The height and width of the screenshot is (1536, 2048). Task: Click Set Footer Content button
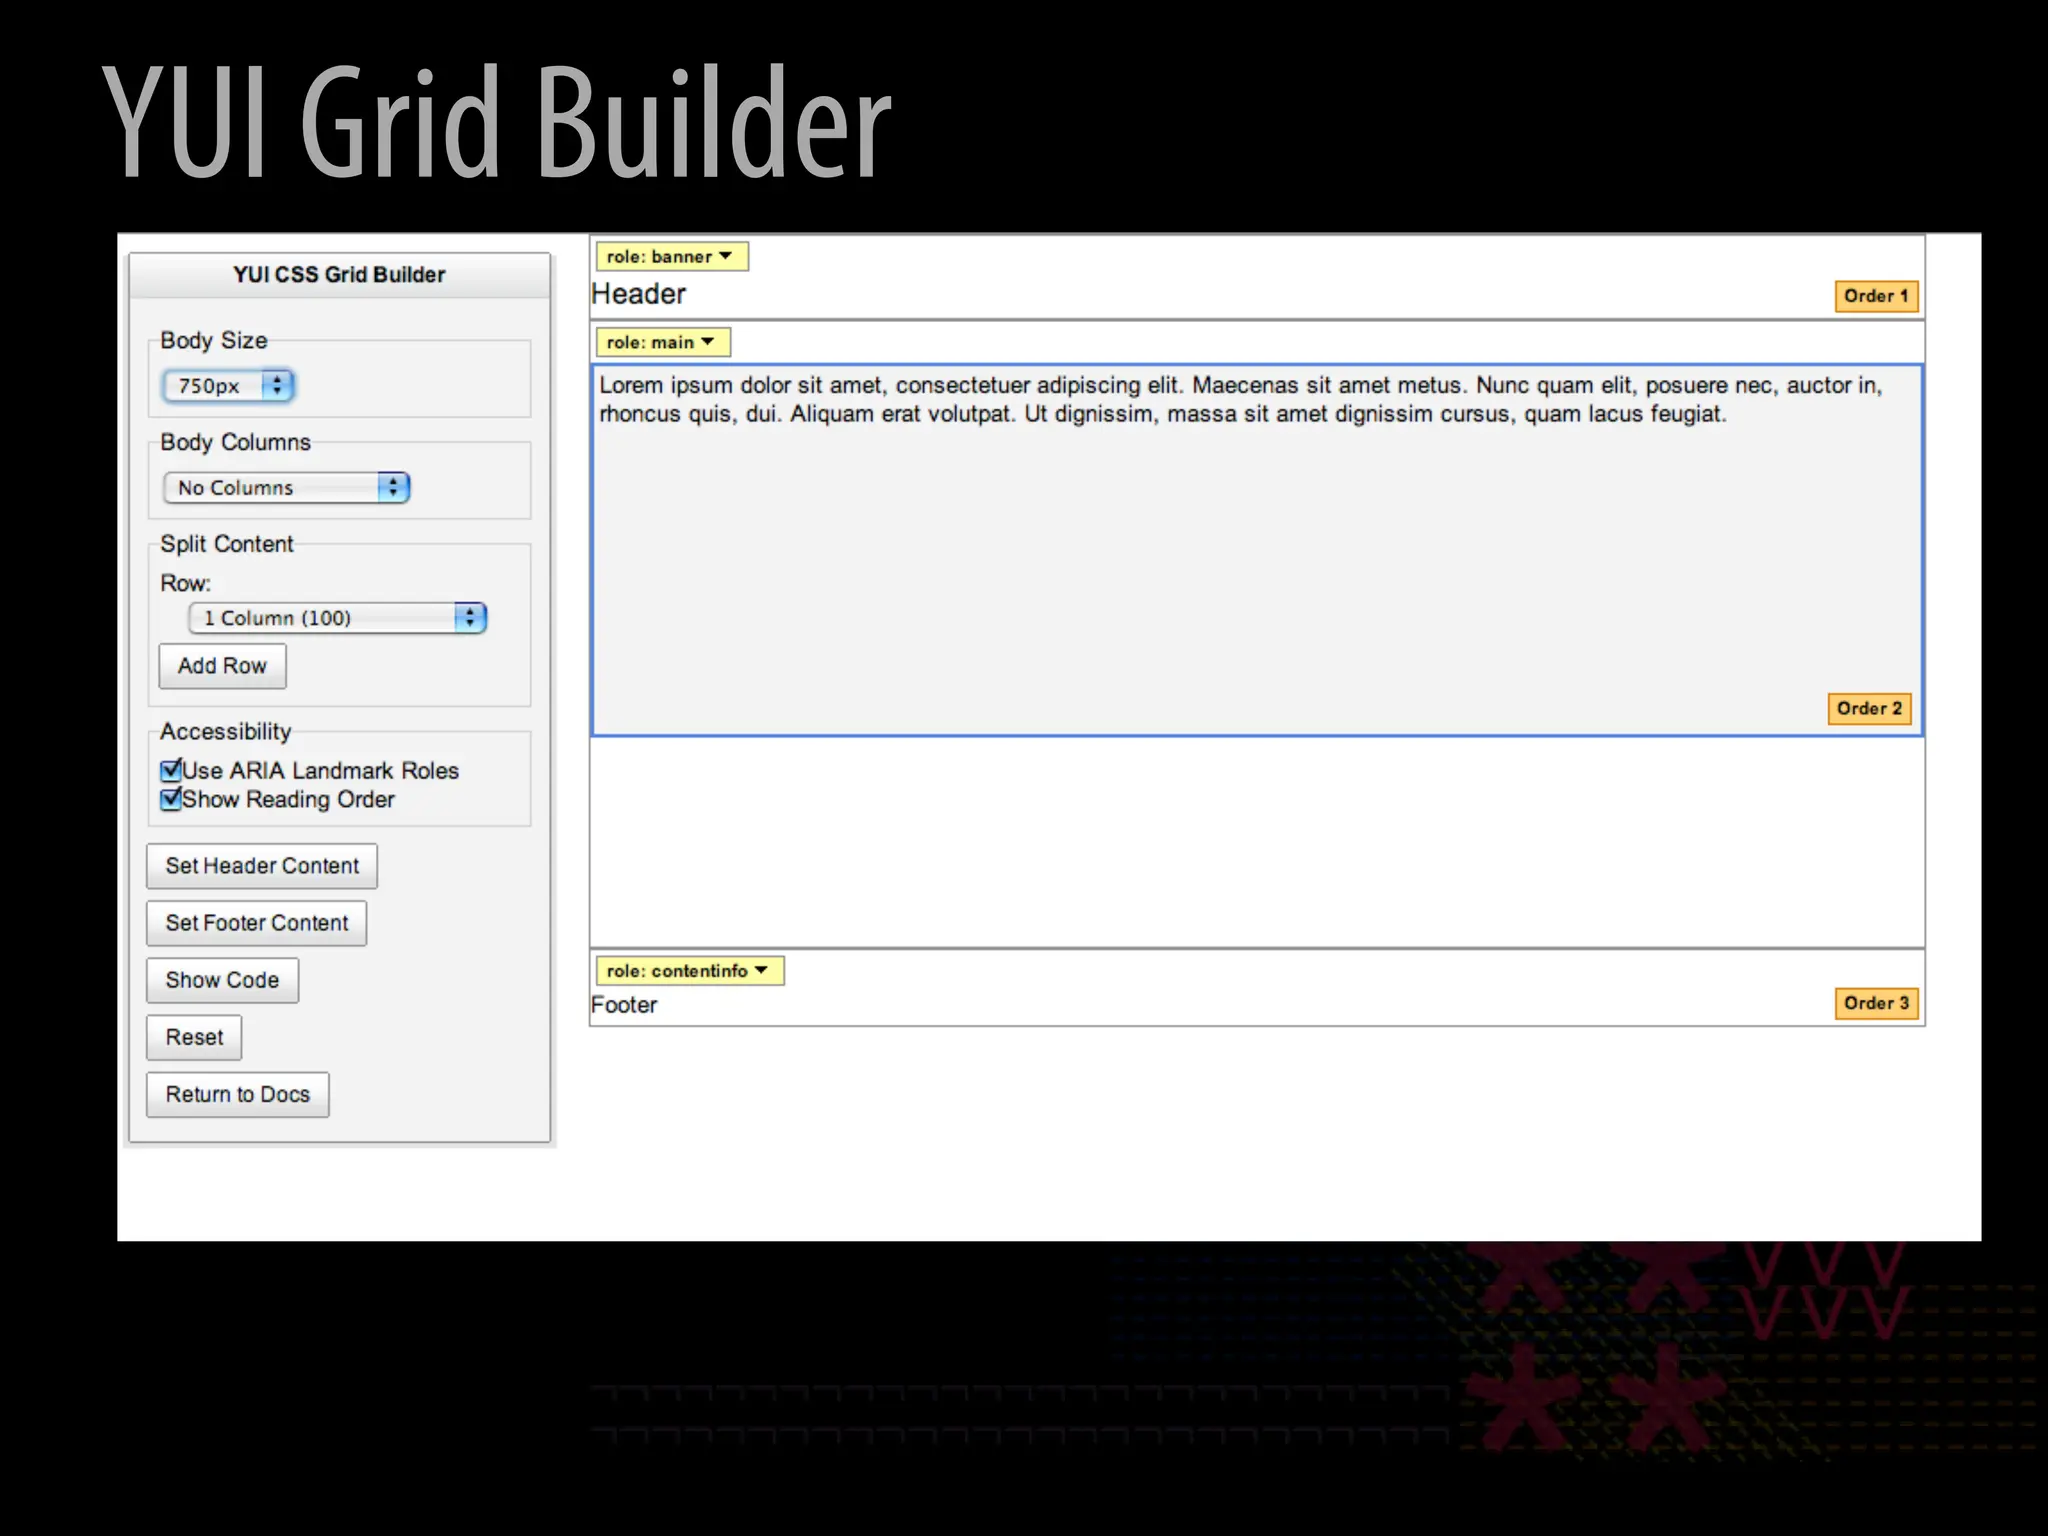click(x=257, y=923)
